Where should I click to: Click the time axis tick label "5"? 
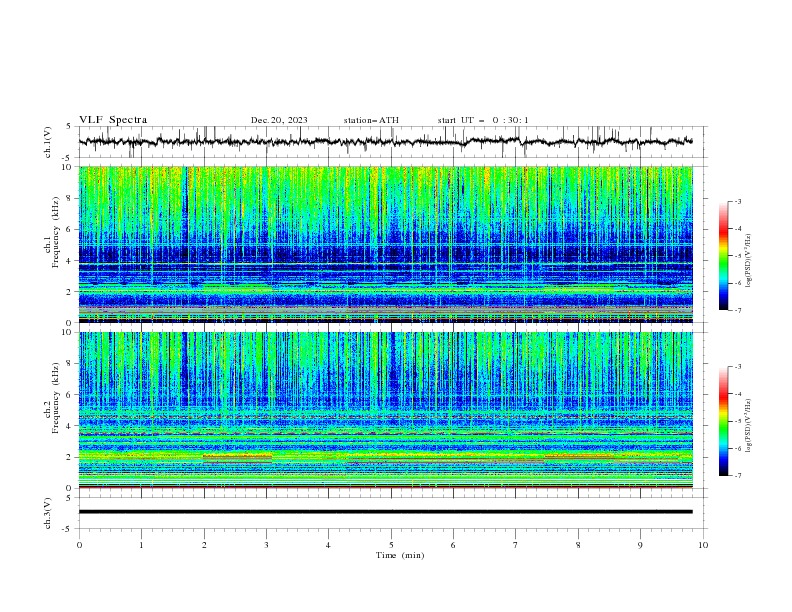tap(391, 545)
